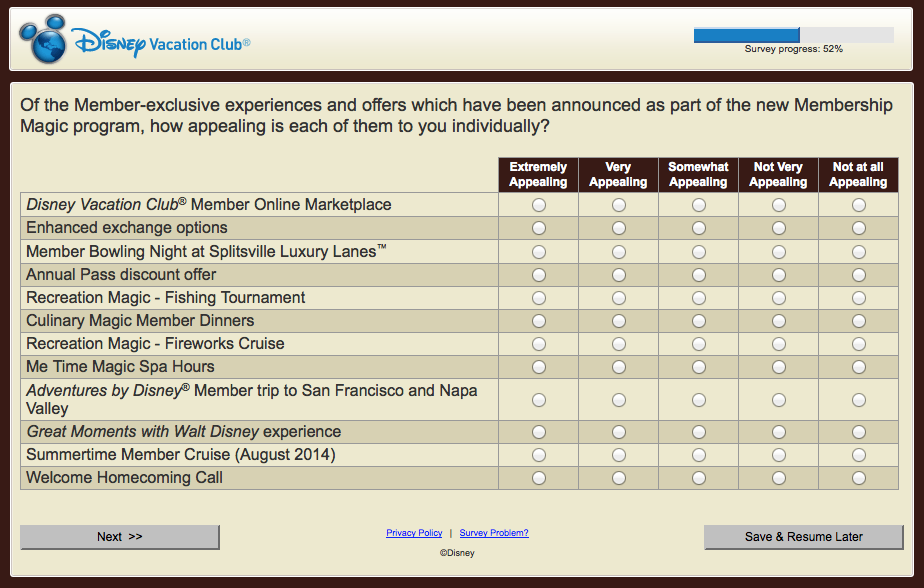Choose Extremely Appealing for San Francisco and Napa trip

click(539, 400)
